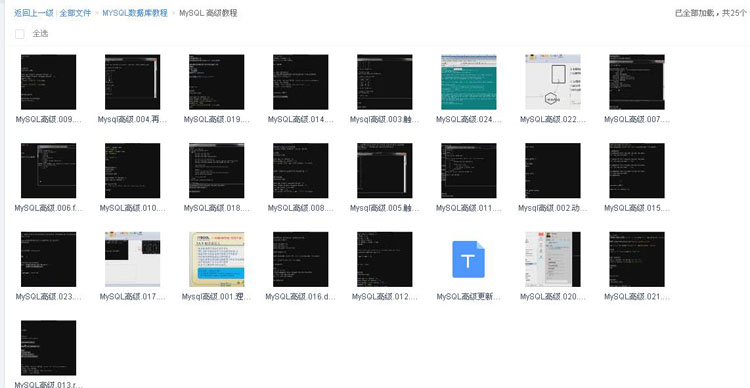
Task: Open video thumbnail MySQL高级.006.f
Action: coord(48,170)
